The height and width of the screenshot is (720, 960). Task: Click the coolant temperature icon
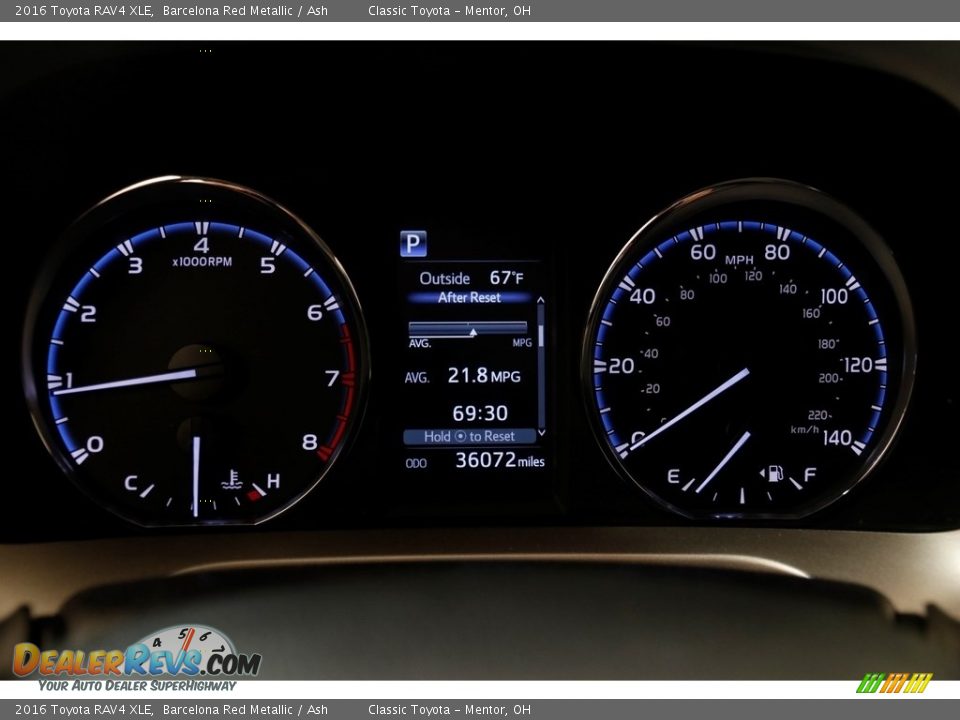(231, 479)
